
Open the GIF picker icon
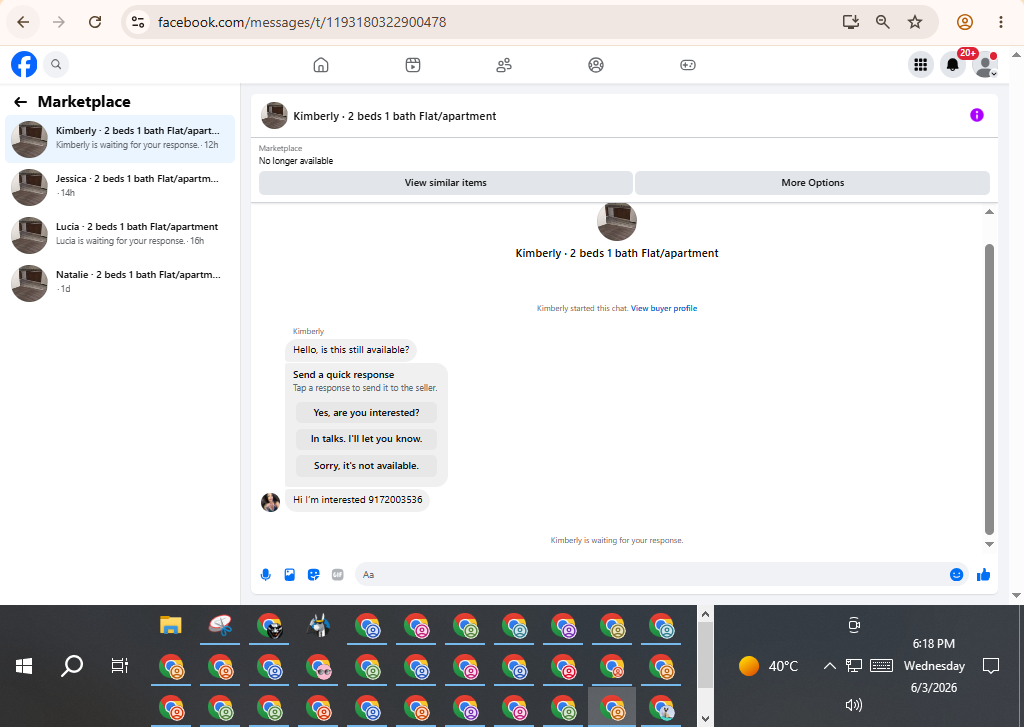coord(338,575)
